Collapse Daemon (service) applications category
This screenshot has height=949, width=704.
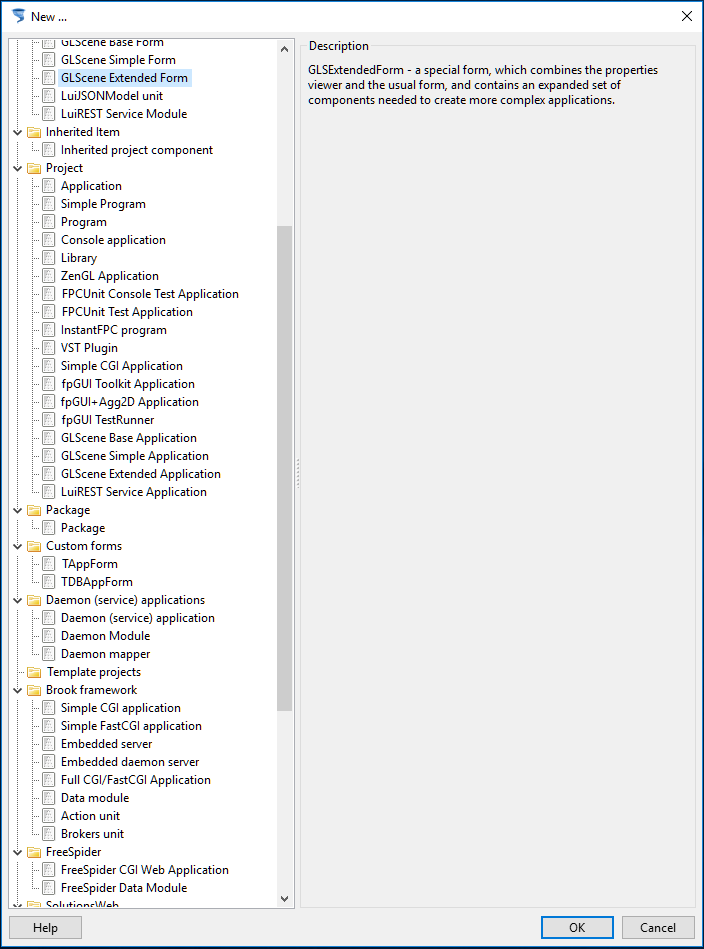coord(18,600)
